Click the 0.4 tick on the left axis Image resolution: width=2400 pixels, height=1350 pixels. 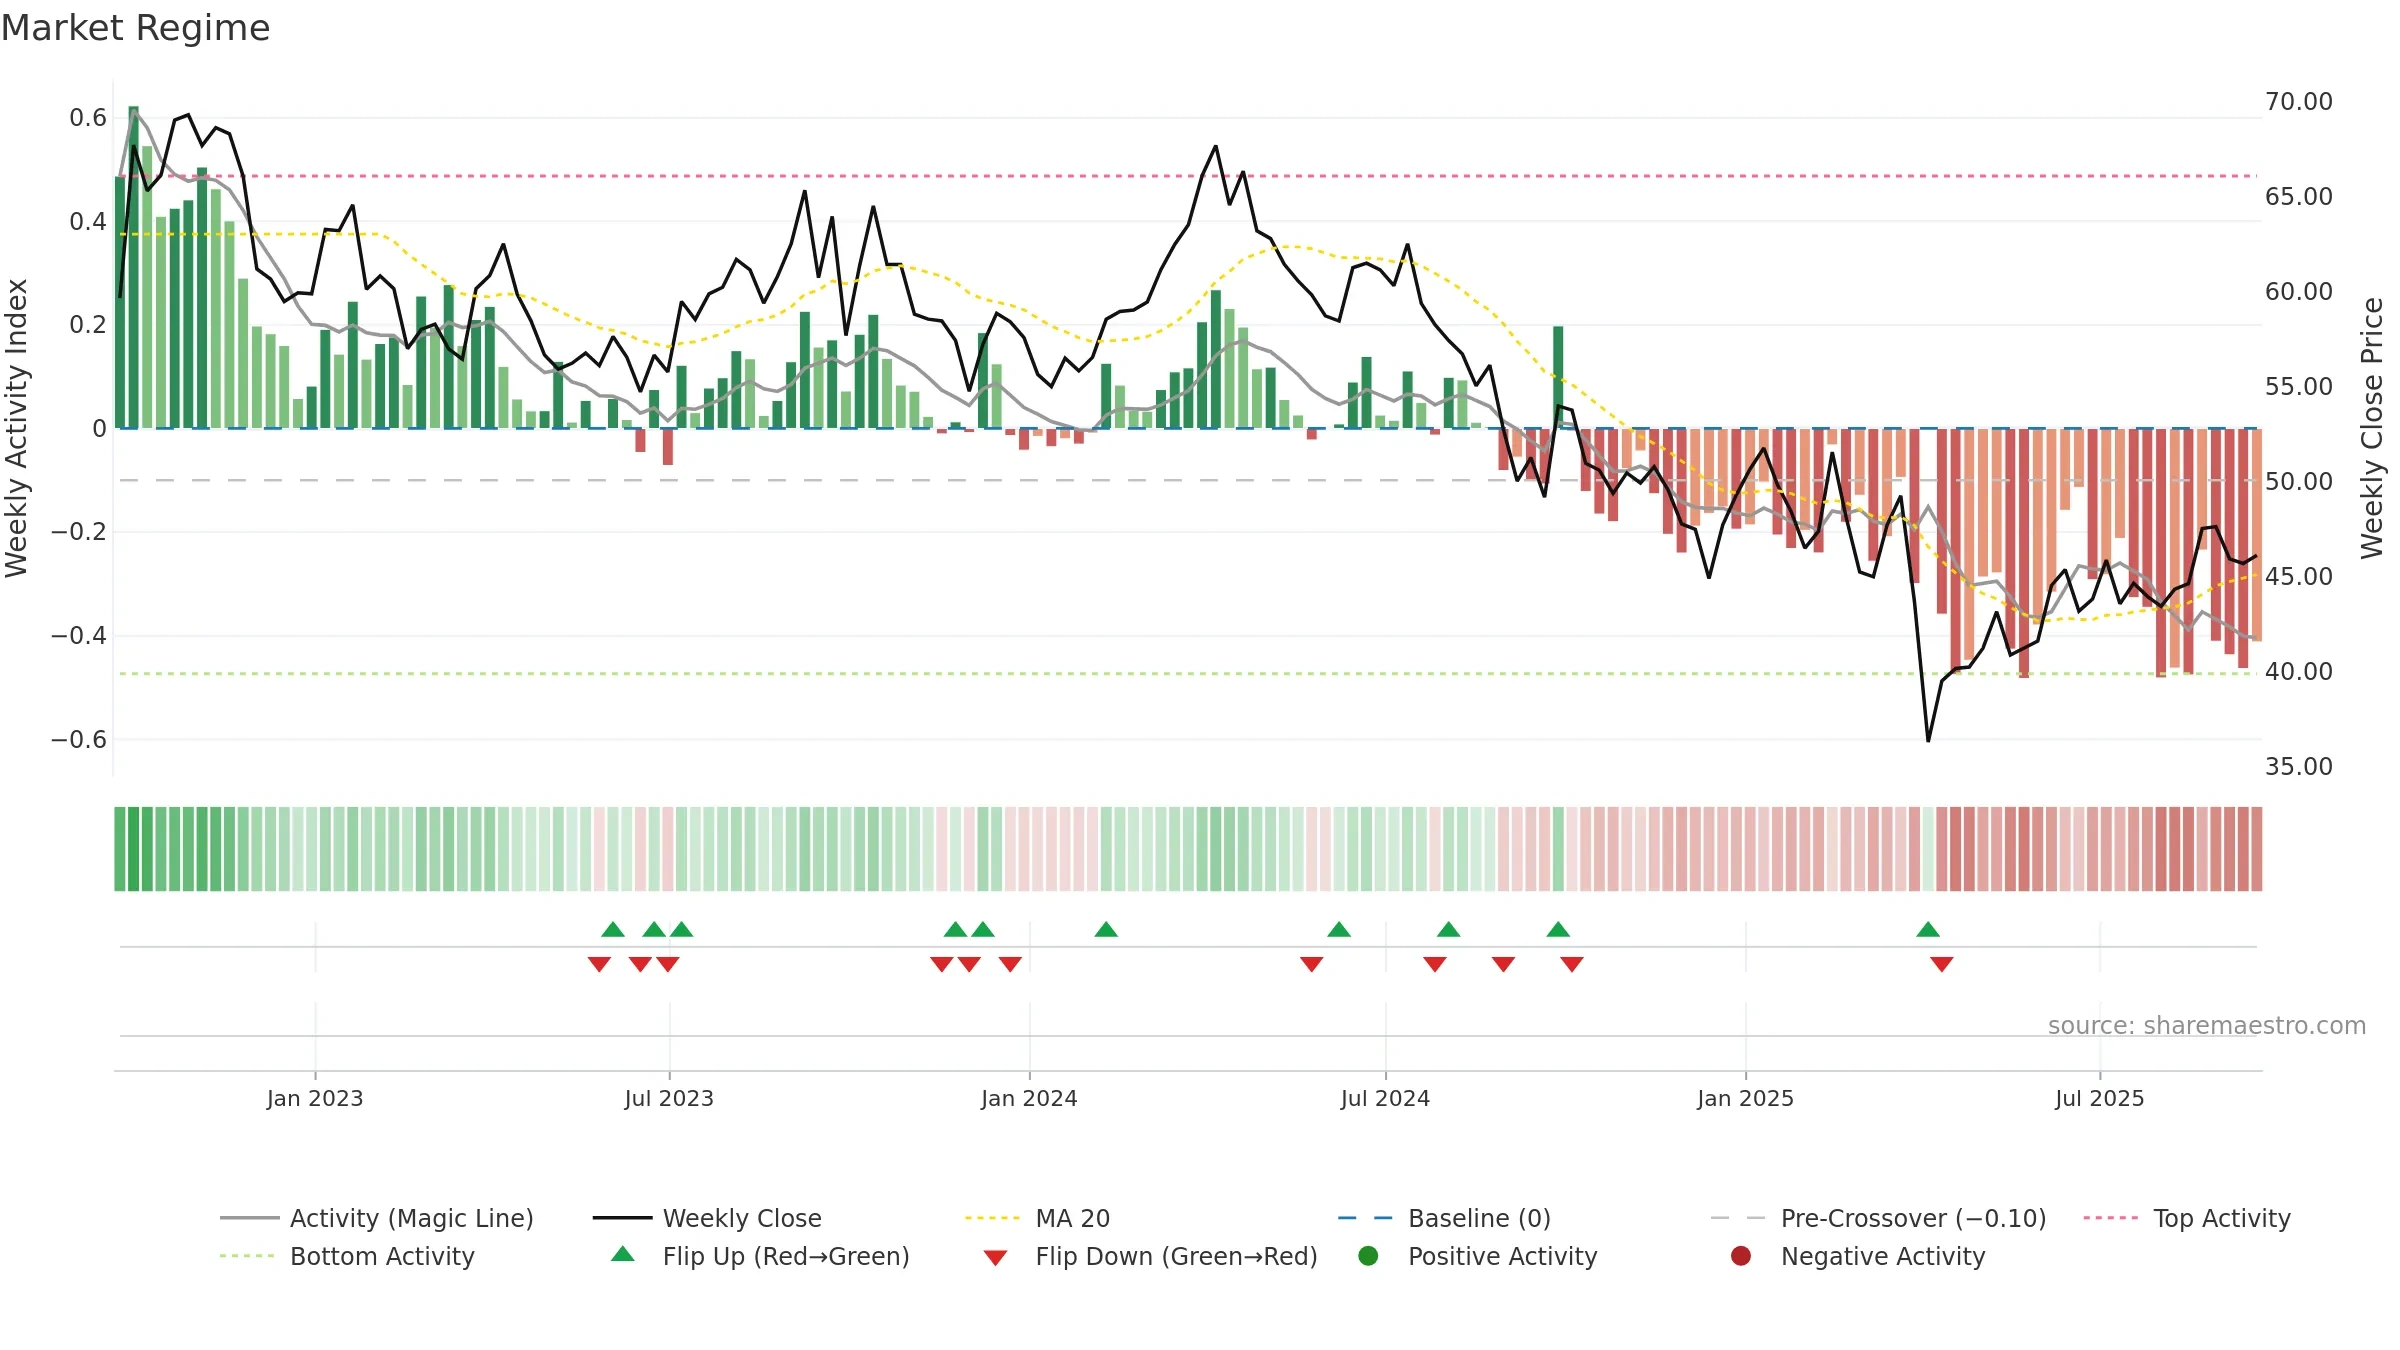pos(88,222)
